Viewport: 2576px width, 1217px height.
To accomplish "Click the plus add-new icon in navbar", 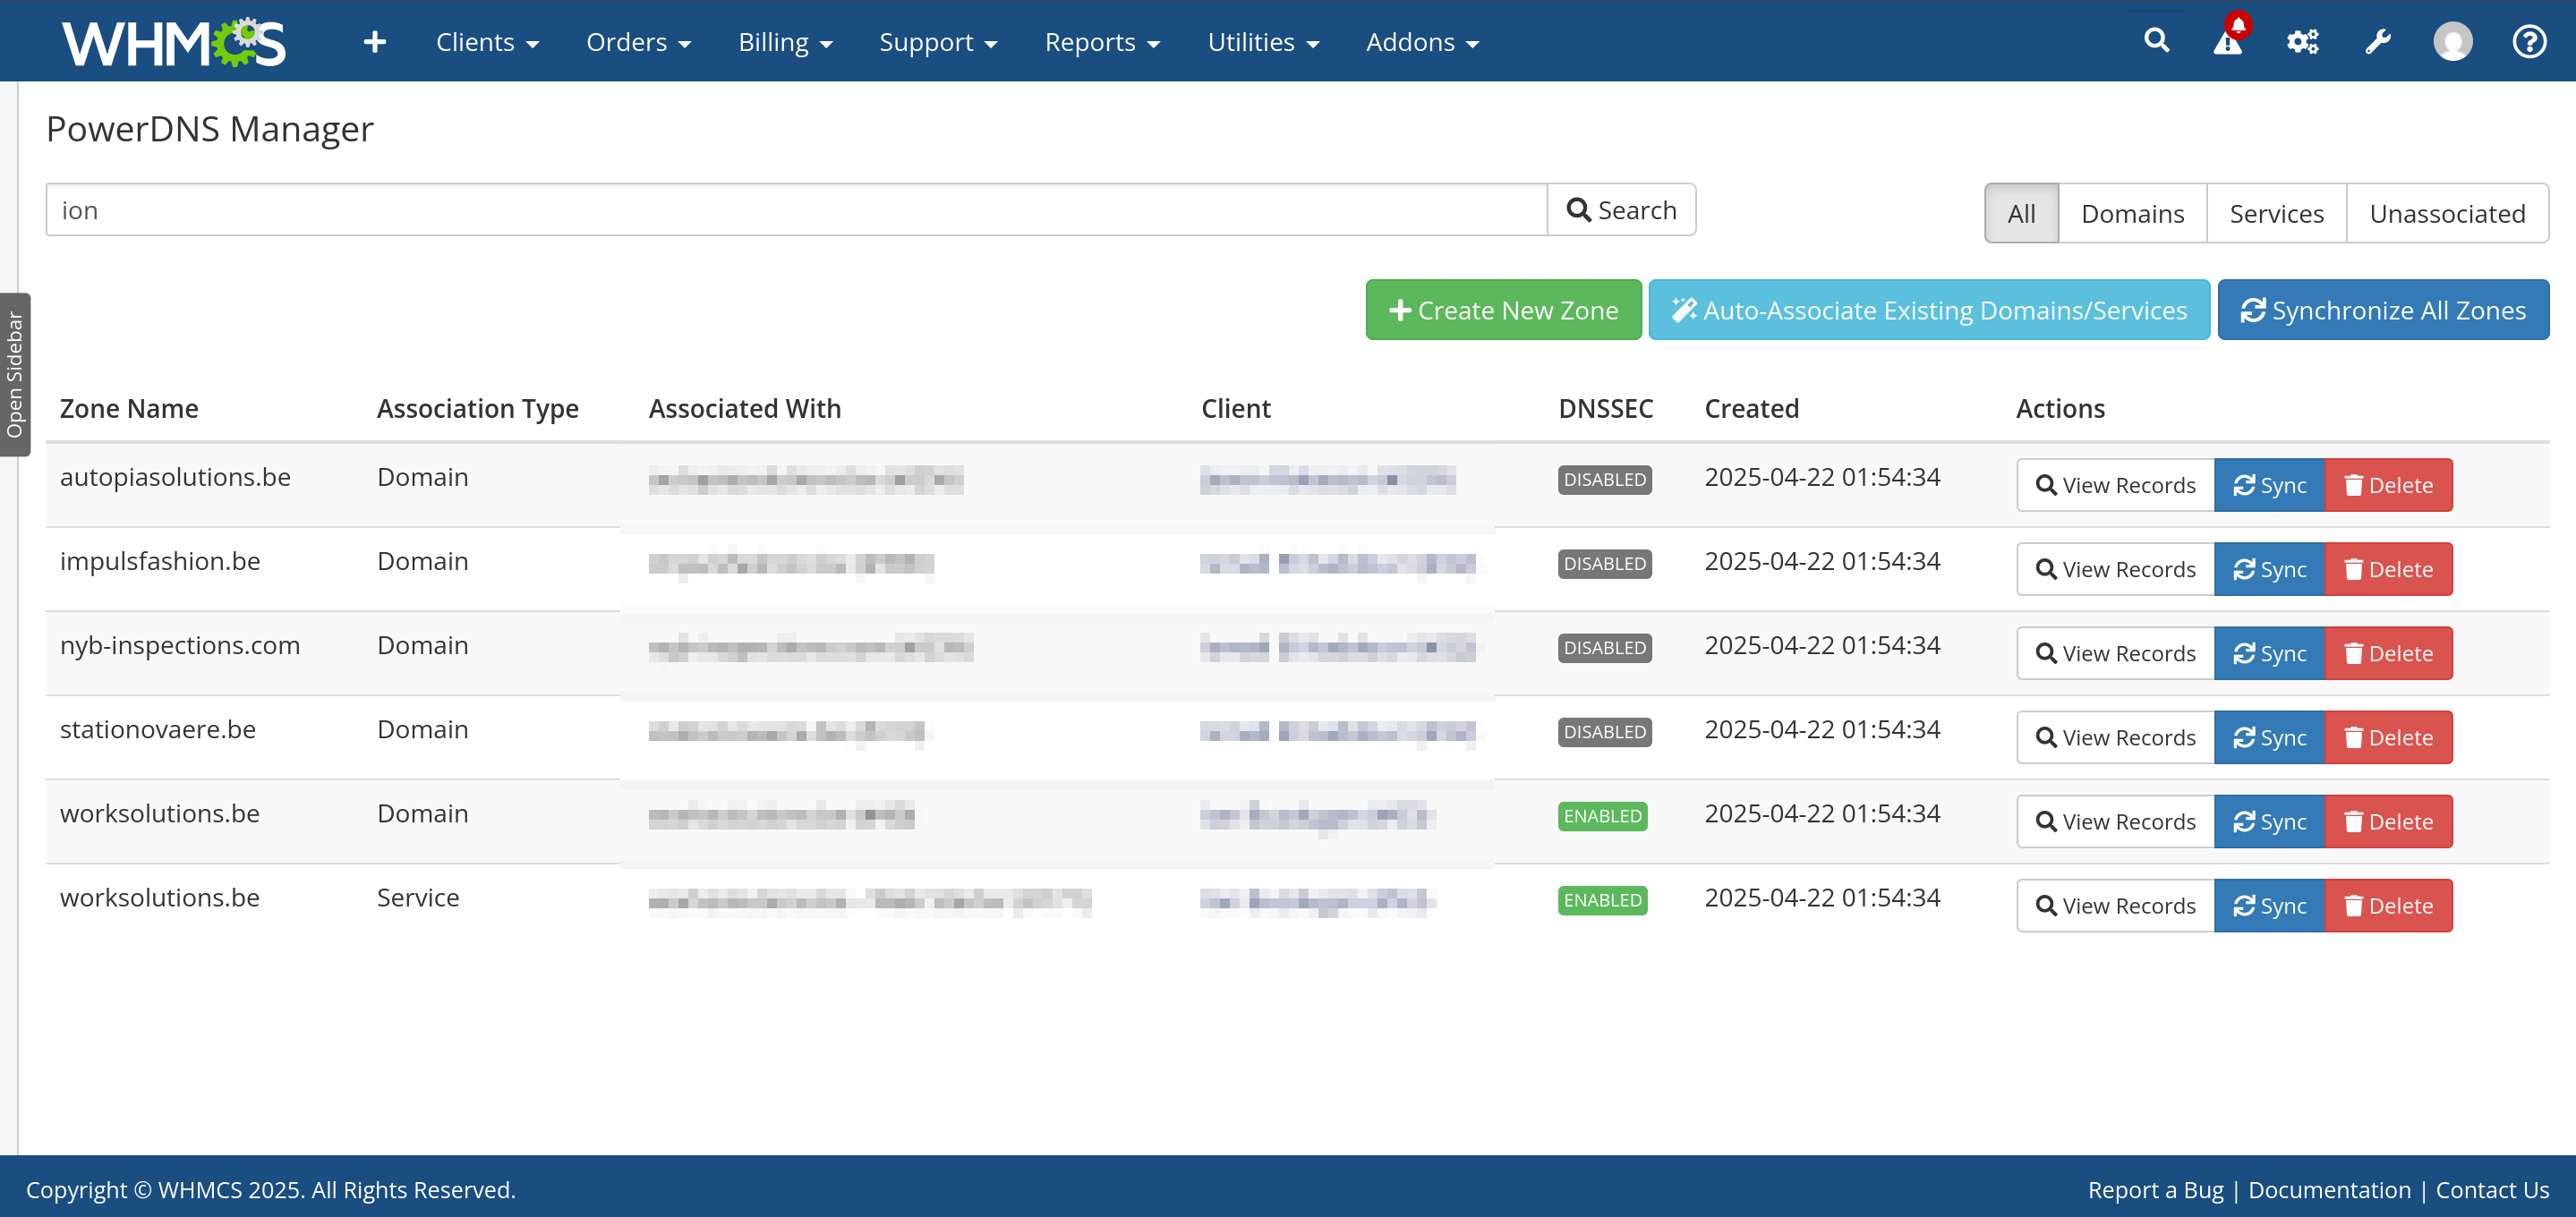I will pos(374,42).
